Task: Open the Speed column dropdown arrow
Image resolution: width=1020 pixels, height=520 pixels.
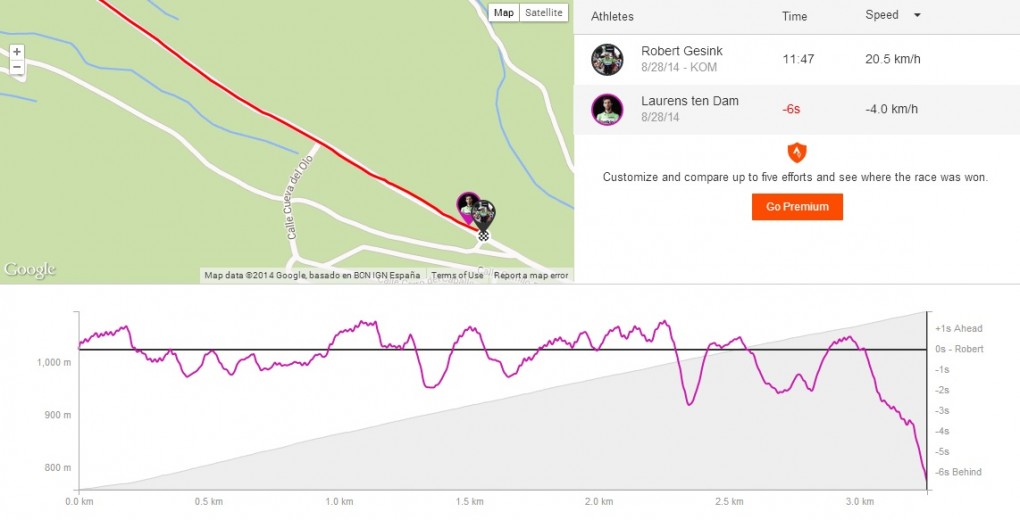Action: (917, 16)
